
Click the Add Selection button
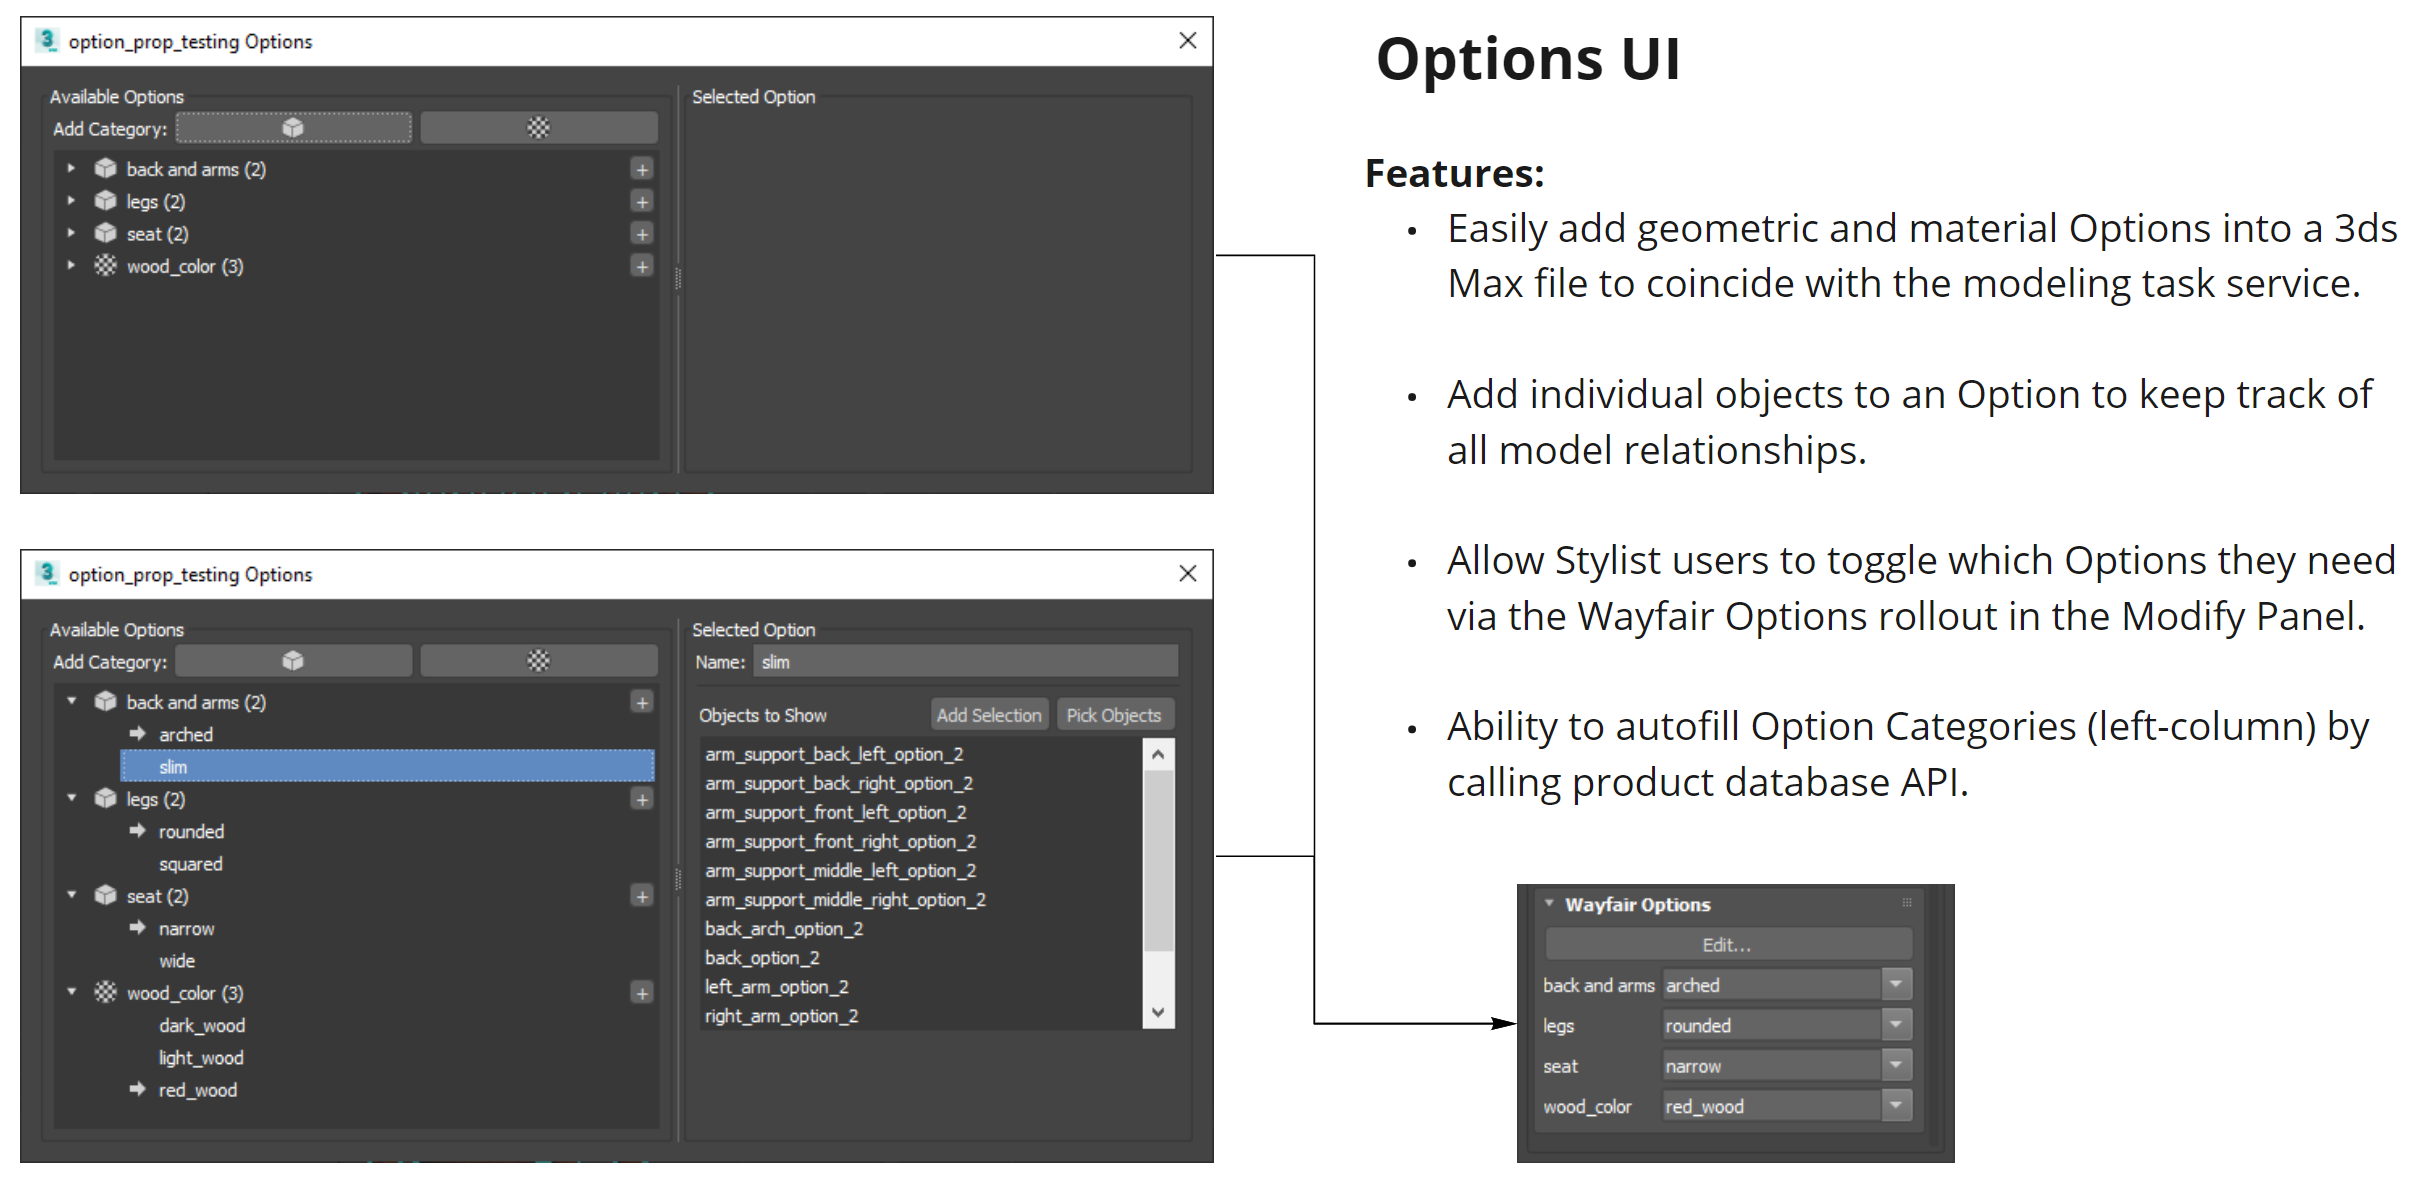click(988, 714)
